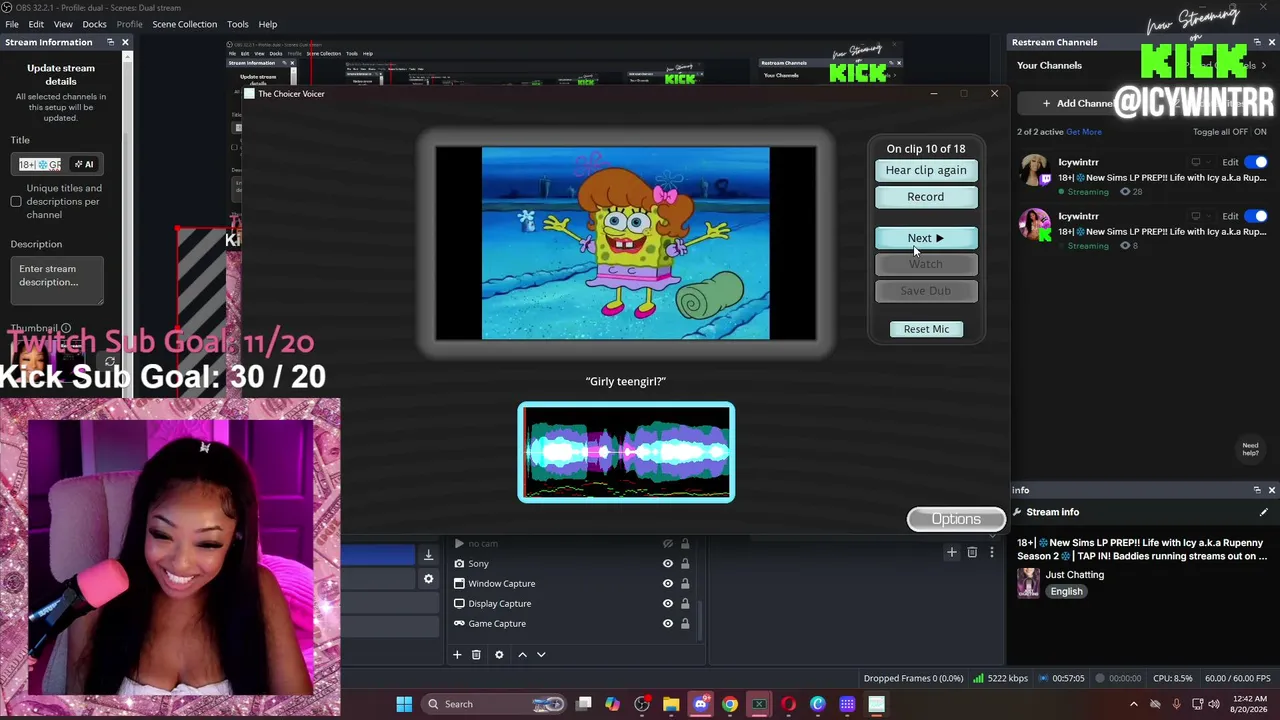This screenshot has width=1280, height=720.
Task: Open the Help menu
Action: tap(268, 24)
